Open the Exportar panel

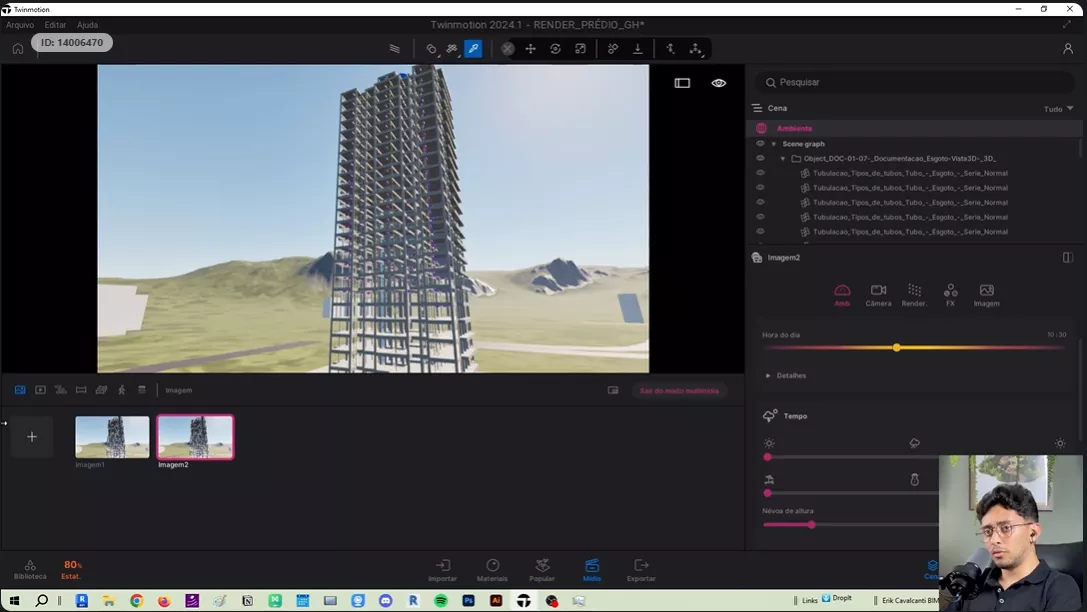click(x=641, y=570)
